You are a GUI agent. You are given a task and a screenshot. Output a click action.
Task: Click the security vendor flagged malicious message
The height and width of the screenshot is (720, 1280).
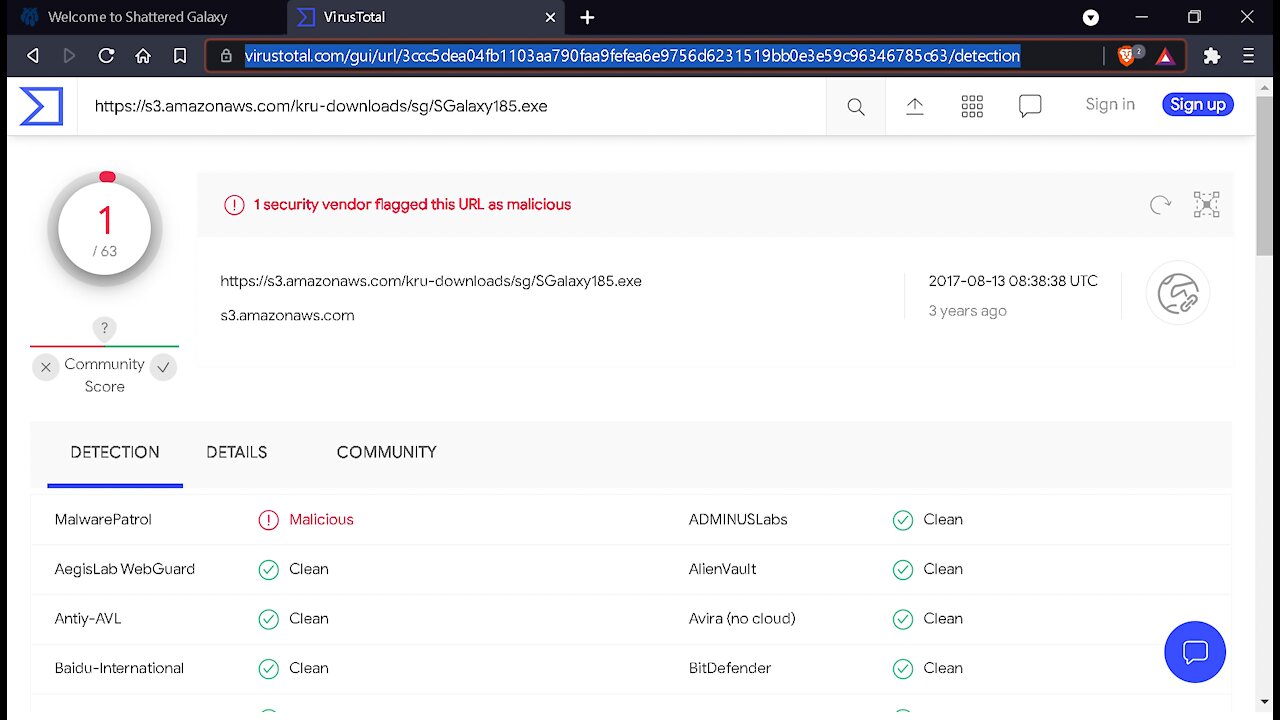pyautogui.click(x=412, y=205)
